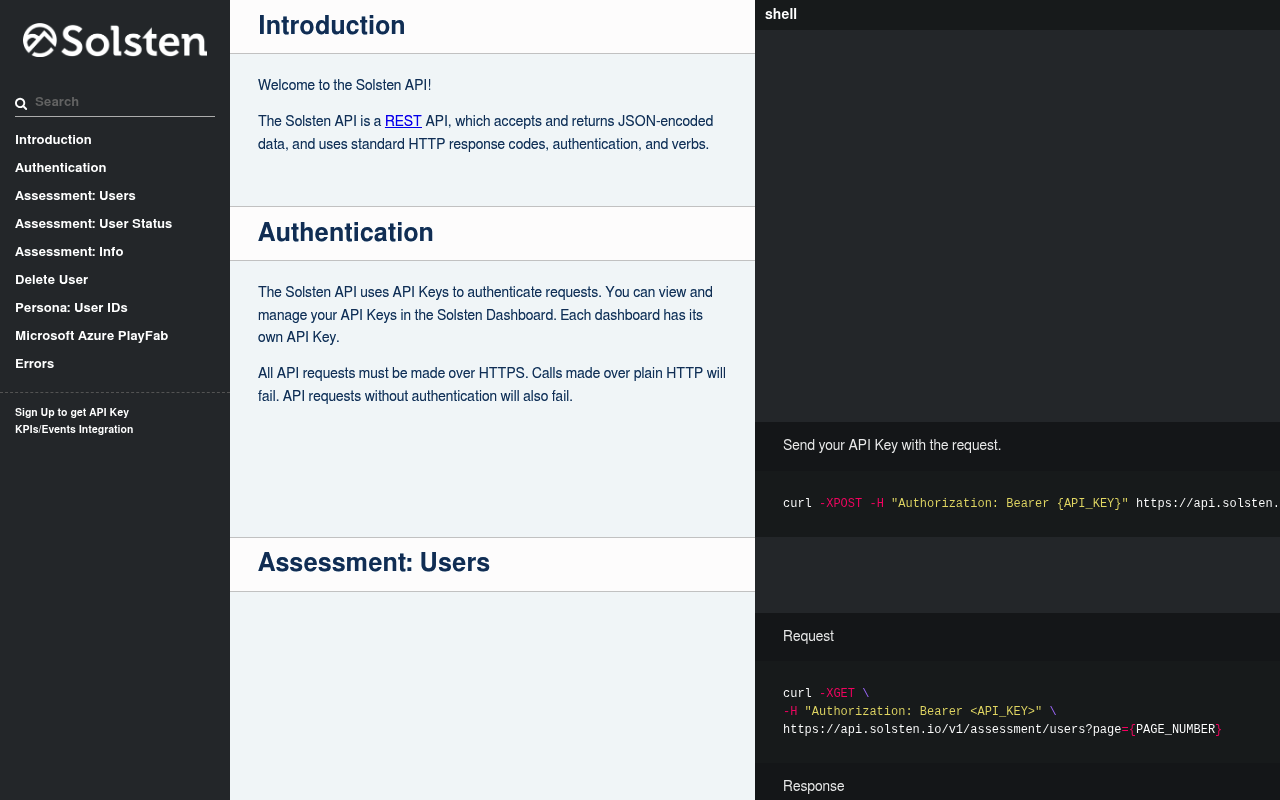Click the Solsten logo

click(x=115, y=41)
